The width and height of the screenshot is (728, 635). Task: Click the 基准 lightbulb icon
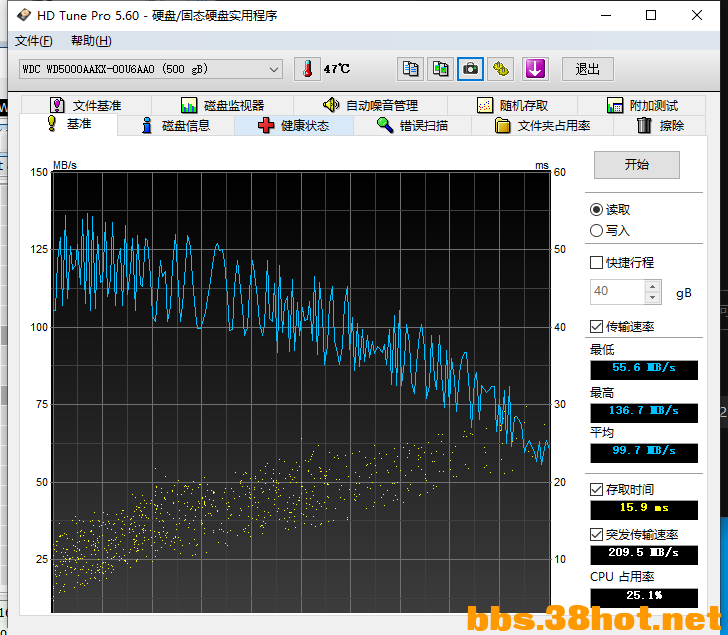tap(52, 123)
